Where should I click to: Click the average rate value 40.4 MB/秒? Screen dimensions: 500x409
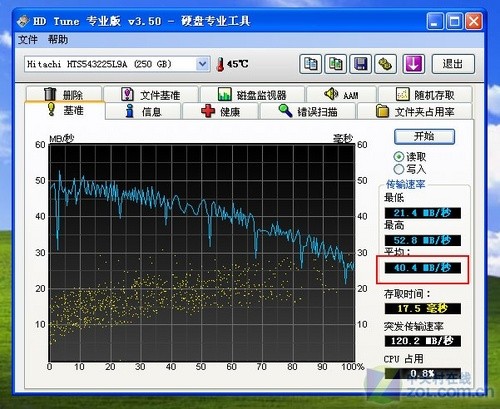point(423,268)
